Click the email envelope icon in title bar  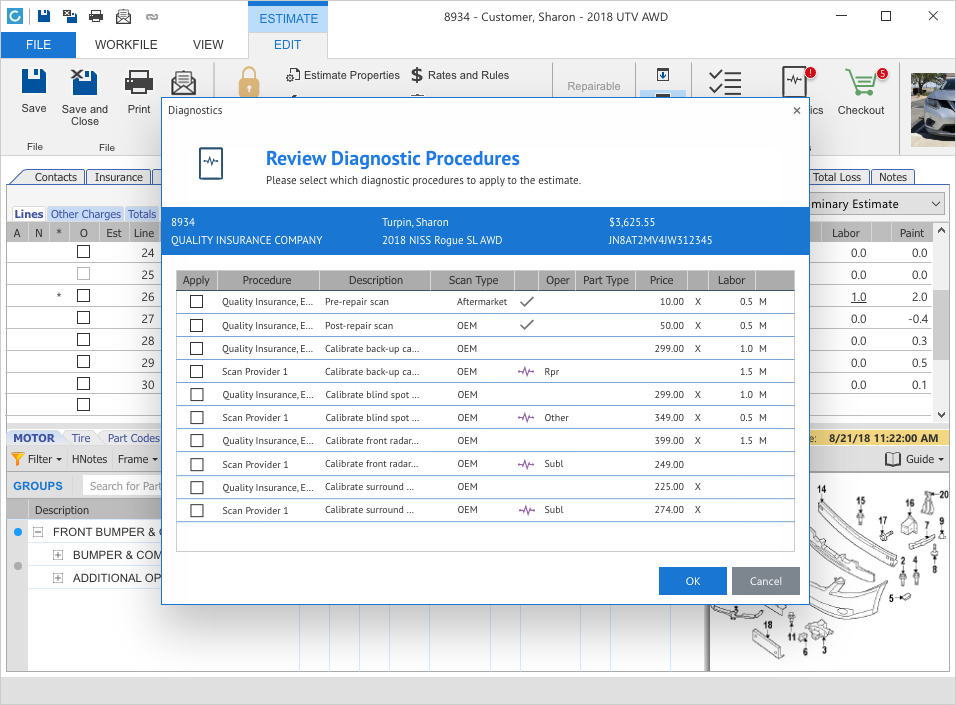[124, 16]
